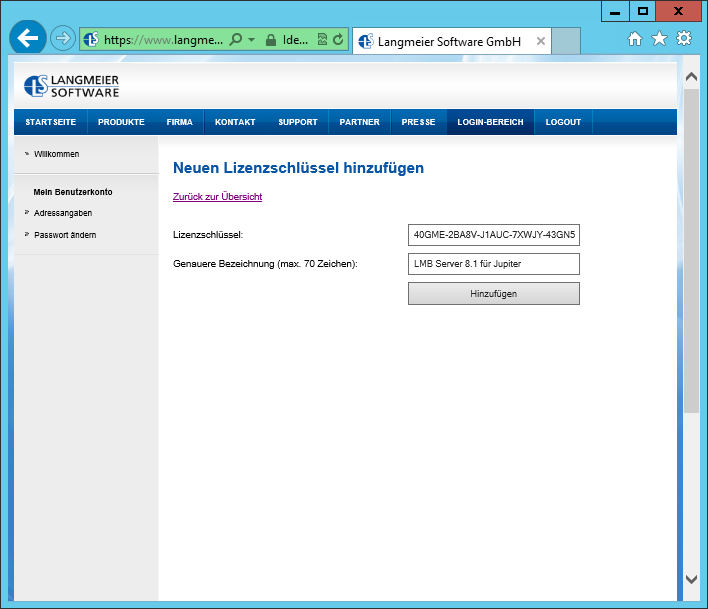Open a new blank tab
The height and width of the screenshot is (609, 708).
tap(566, 41)
